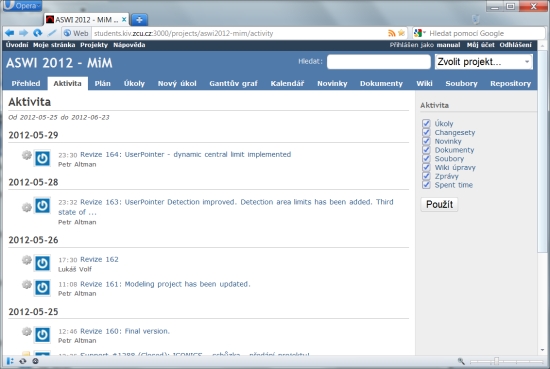Go forward with the browser forward arrow
Screen dimensions: 550x369
tap(24, 33)
